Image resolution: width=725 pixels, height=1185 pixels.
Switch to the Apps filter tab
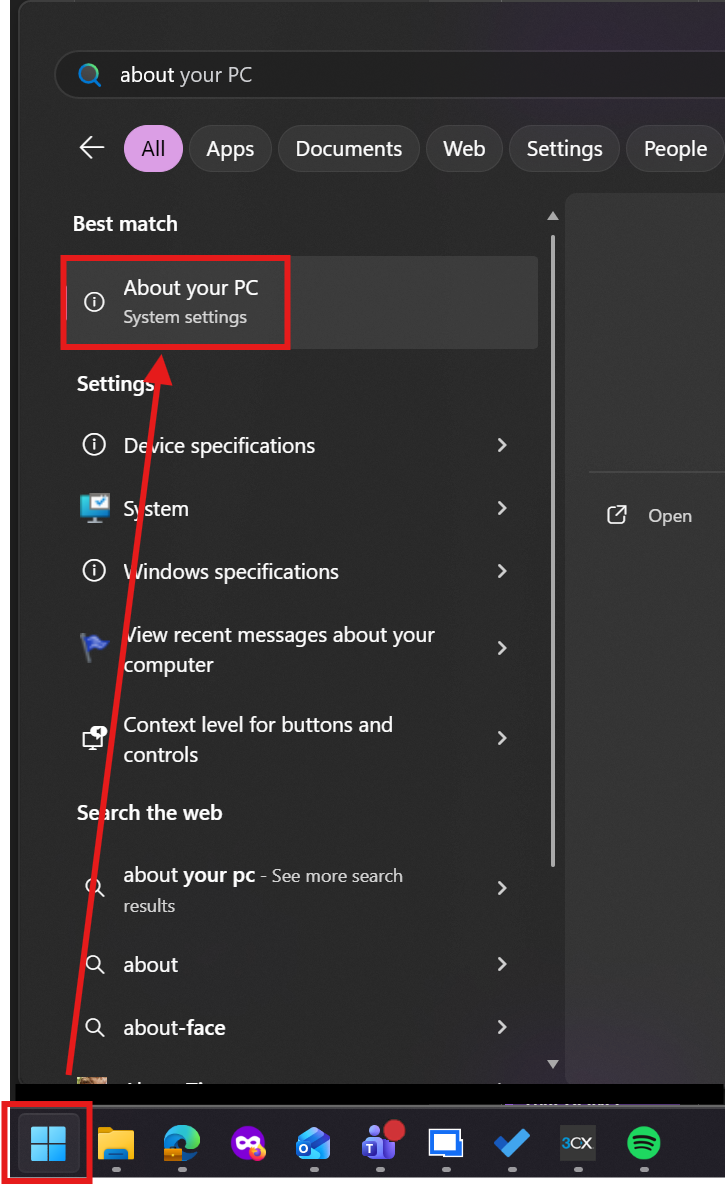click(230, 149)
